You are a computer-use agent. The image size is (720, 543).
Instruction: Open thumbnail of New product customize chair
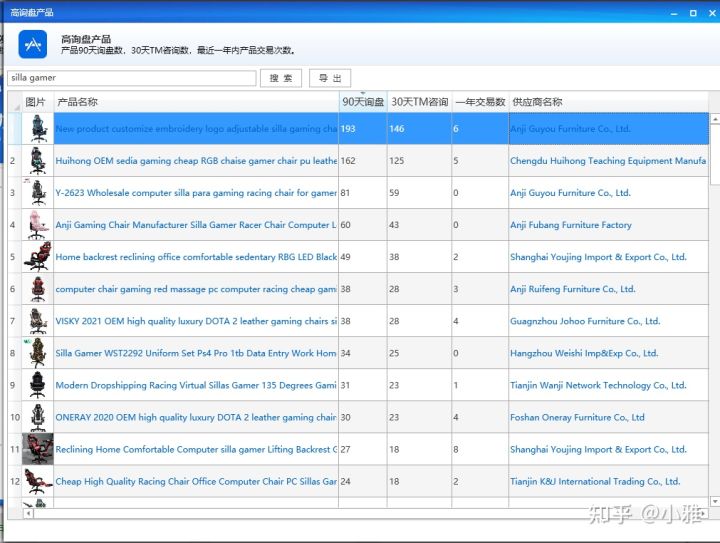pyautogui.click(x=38, y=129)
